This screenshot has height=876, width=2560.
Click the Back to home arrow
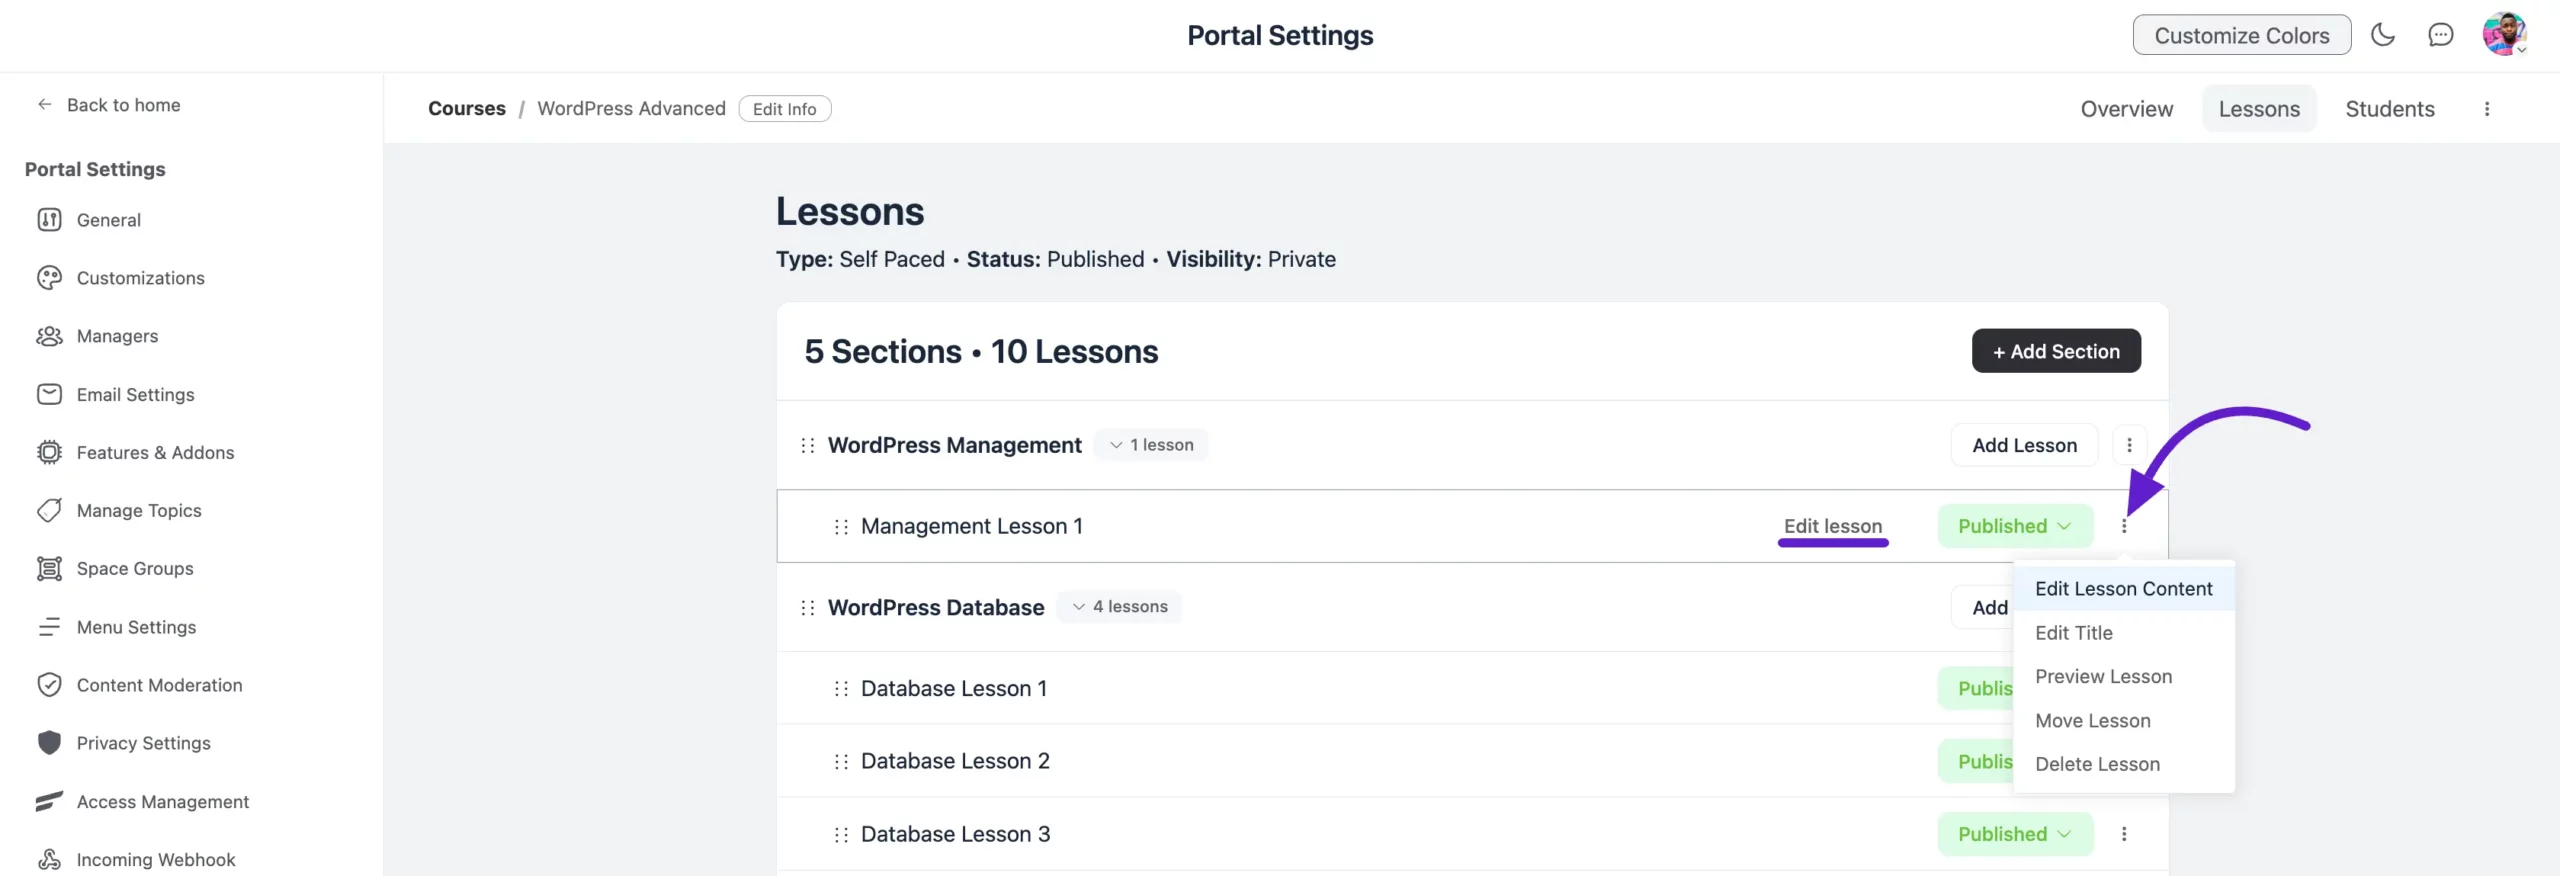click(x=45, y=105)
